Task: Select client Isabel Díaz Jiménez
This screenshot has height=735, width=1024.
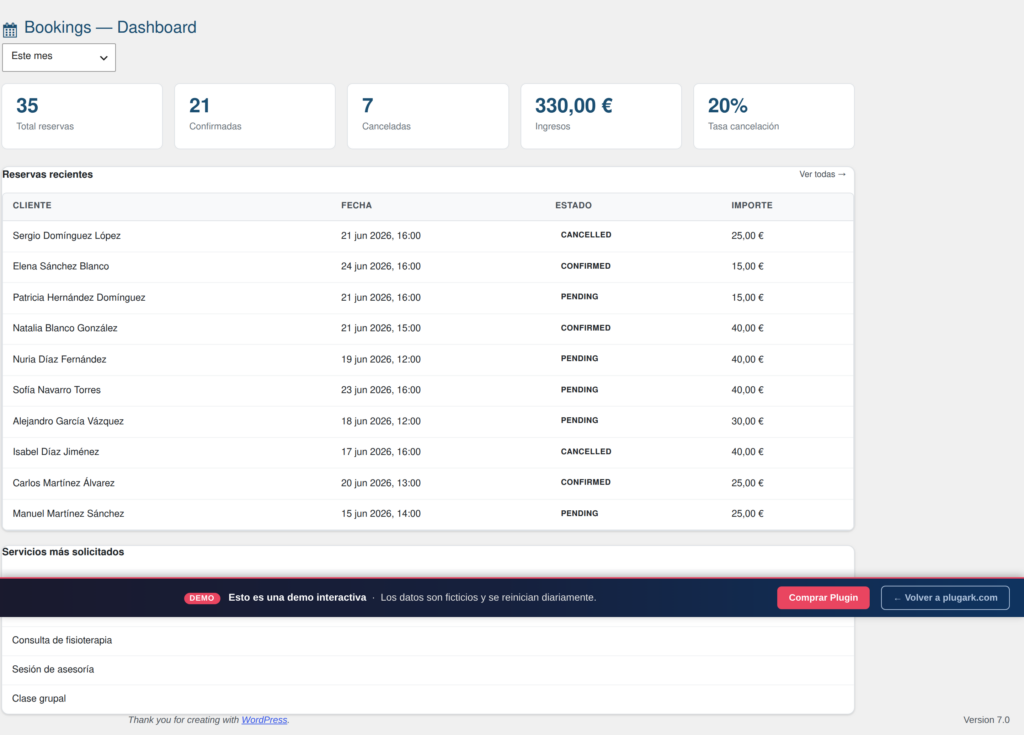Action: [x=56, y=452]
